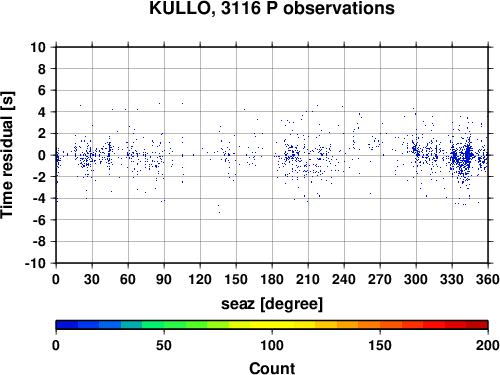500x375 pixels.
Task: Click the y-axis tick label -10
Action: pyautogui.click(x=35, y=263)
